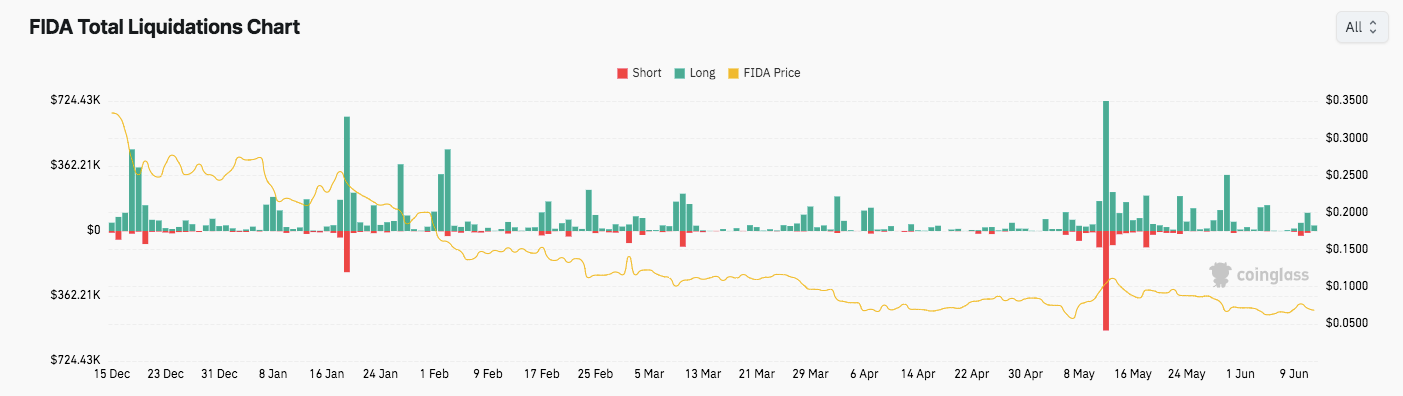
Task: Click the tall green bar near 16 Jan
Action: (x=347, y=174)
